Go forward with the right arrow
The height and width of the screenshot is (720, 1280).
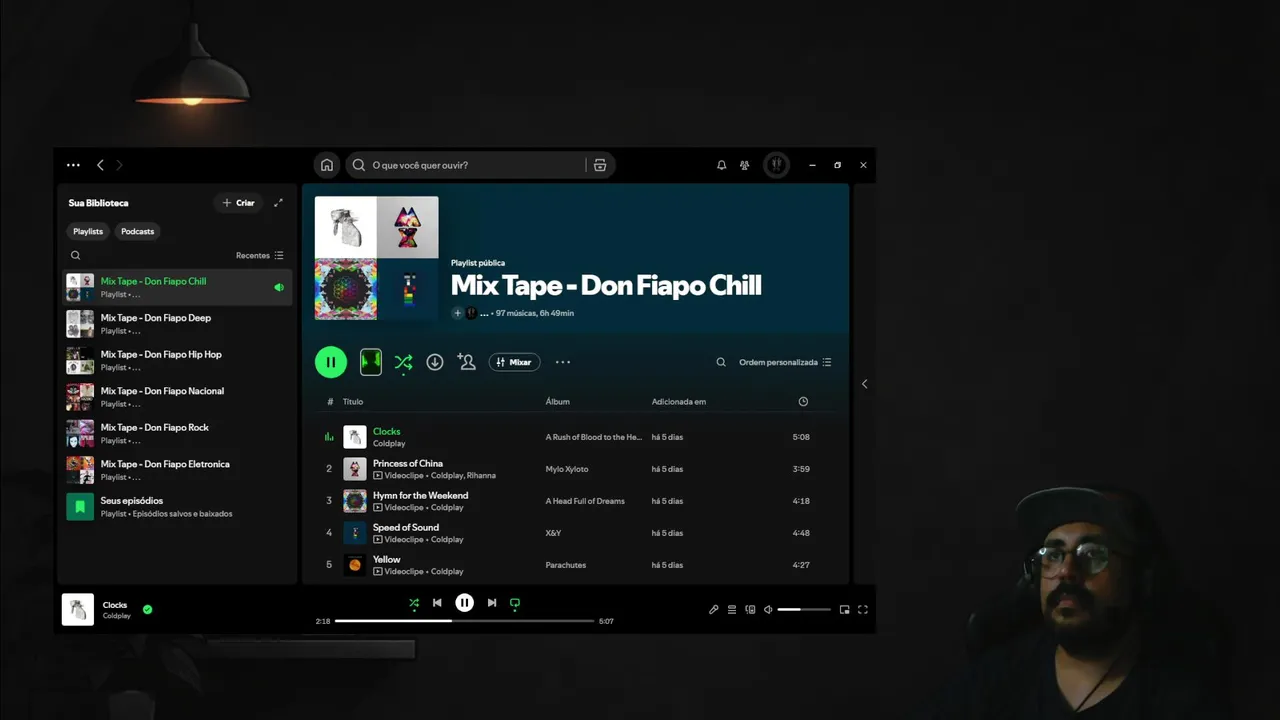pos(119,165)
